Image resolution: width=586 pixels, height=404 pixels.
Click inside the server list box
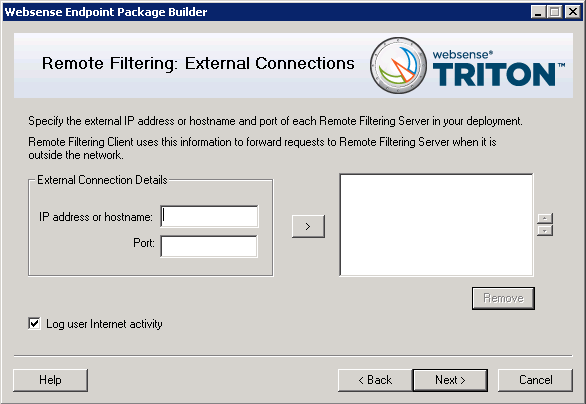(436, 225)
